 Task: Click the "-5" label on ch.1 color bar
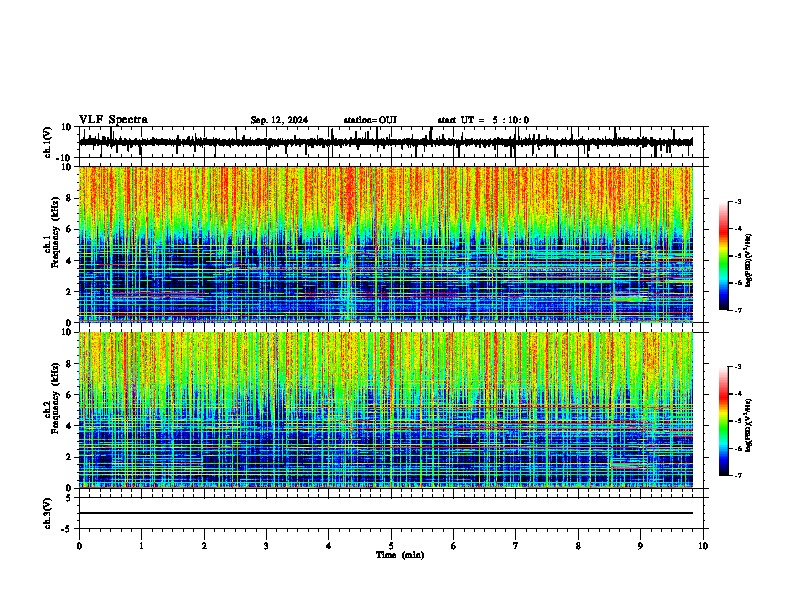pos(738,256)
